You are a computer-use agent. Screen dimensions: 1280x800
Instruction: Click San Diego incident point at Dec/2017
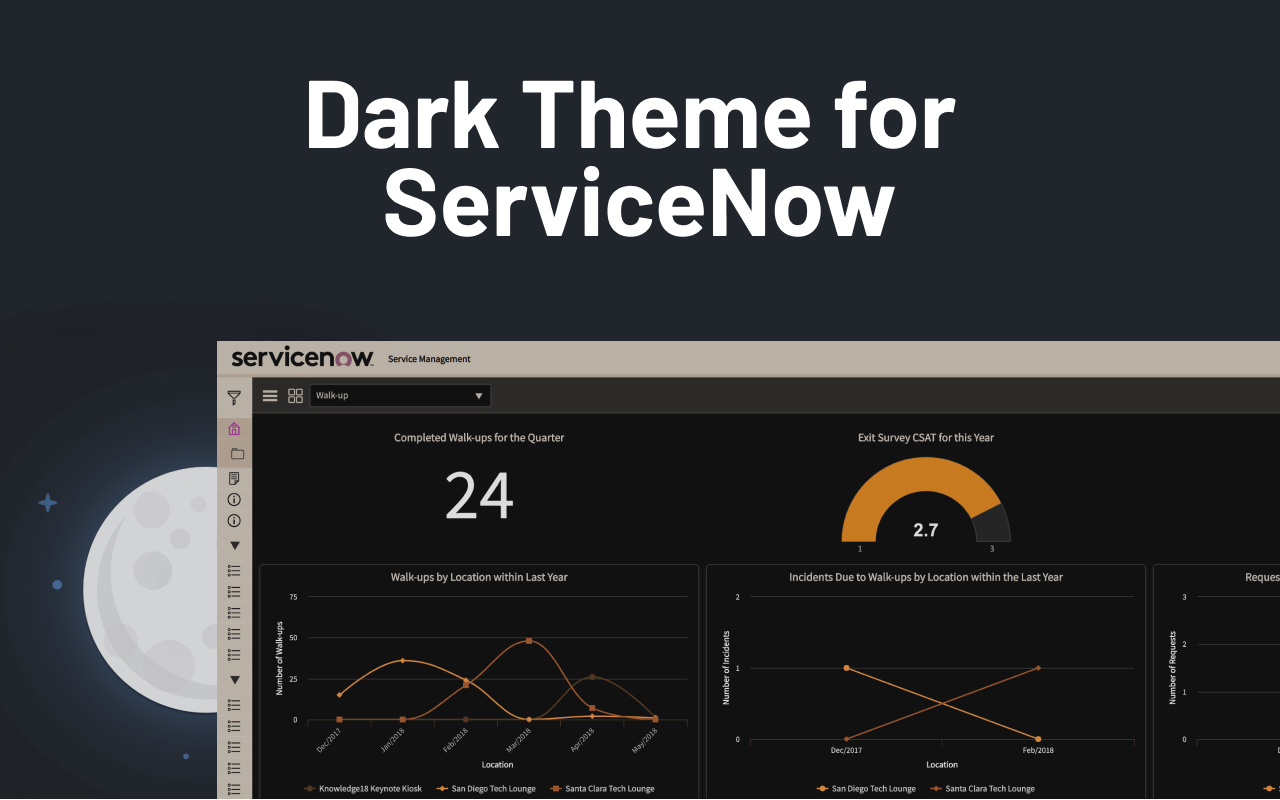click(846, 668)
